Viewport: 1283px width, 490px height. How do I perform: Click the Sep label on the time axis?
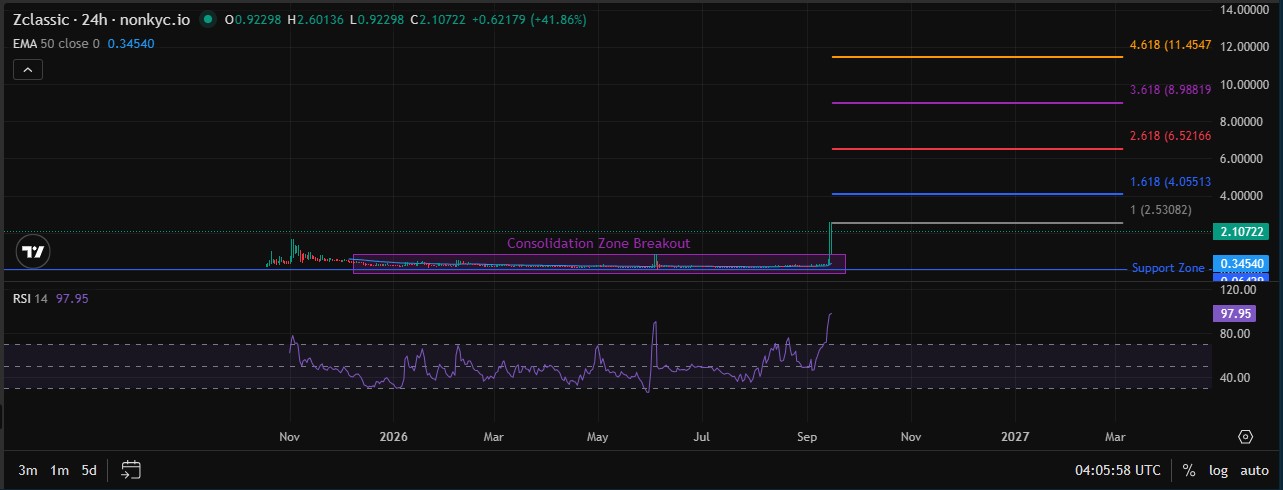(x=809, y=437)
